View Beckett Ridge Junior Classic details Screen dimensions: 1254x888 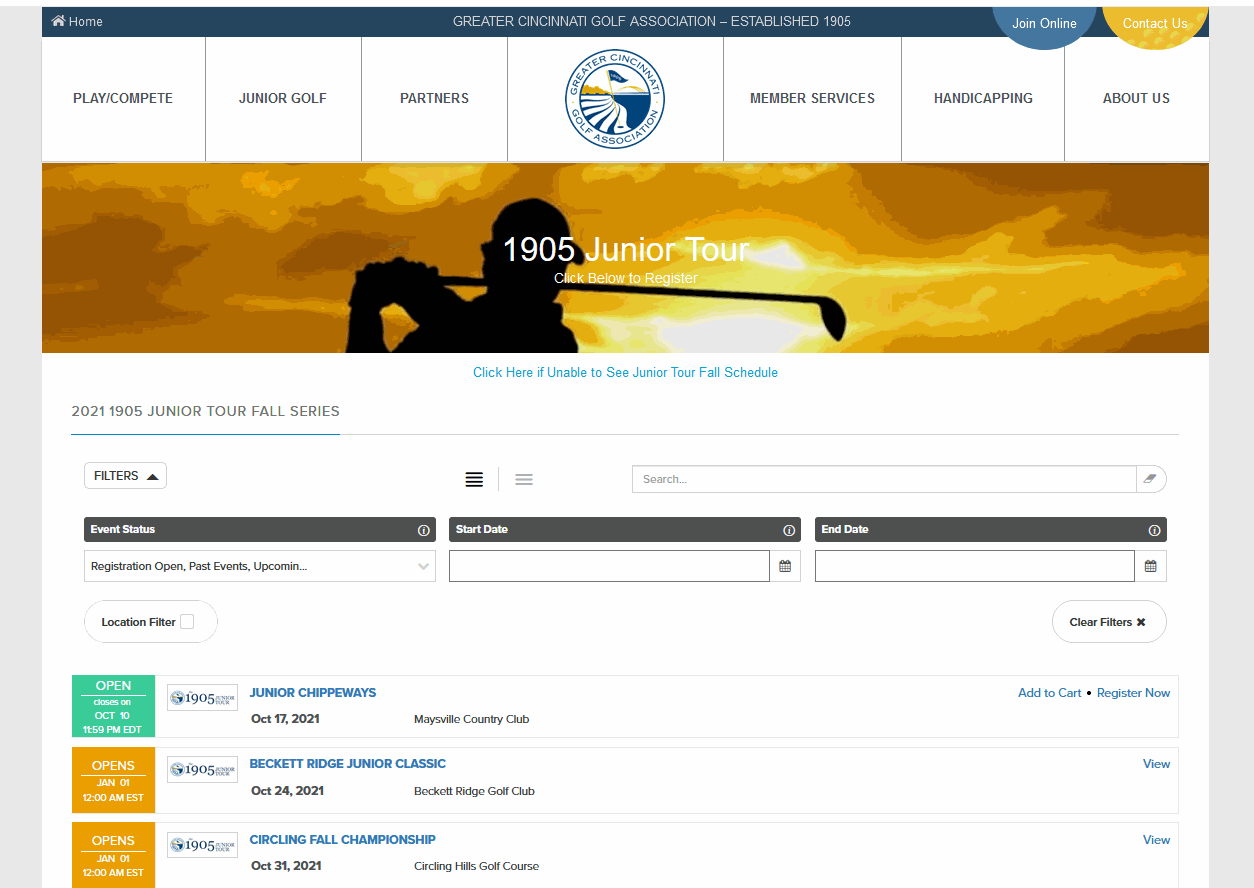point(1156,763)
